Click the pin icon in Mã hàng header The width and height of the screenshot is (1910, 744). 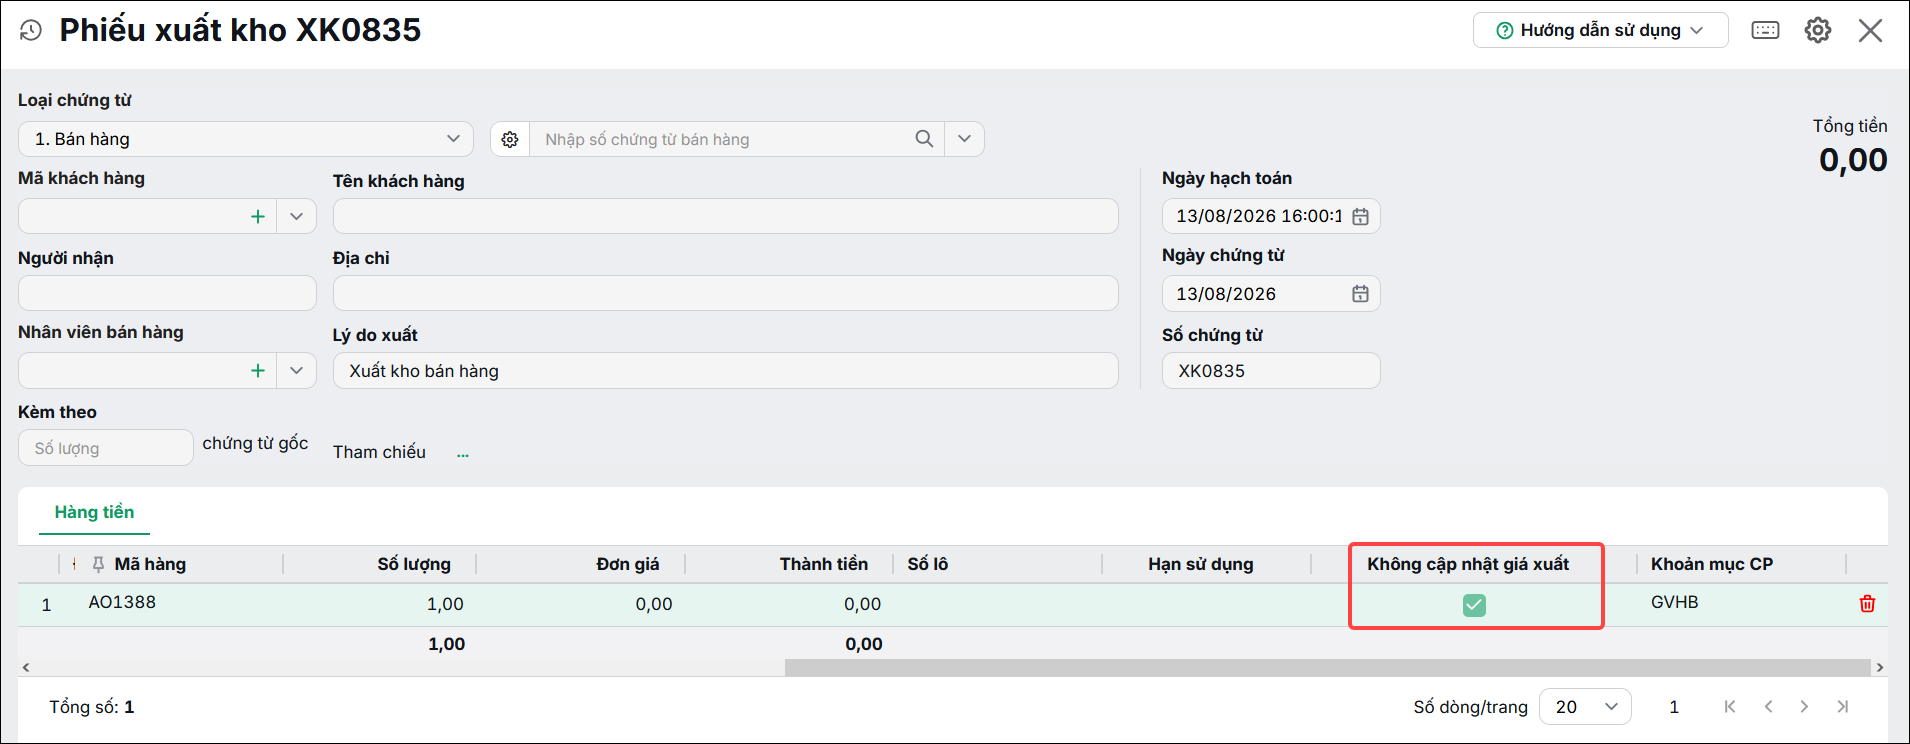click(x=98, y=564)
